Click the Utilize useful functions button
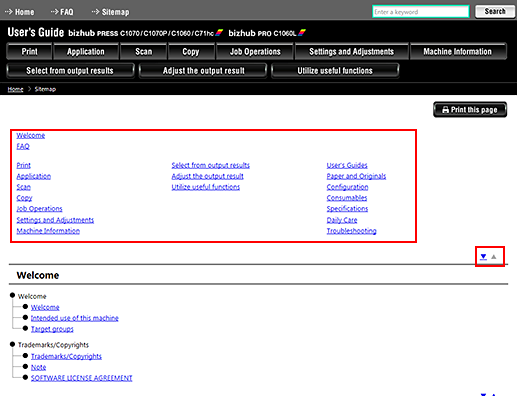Screen dimensions: 517x396 (x=335, y=71)
